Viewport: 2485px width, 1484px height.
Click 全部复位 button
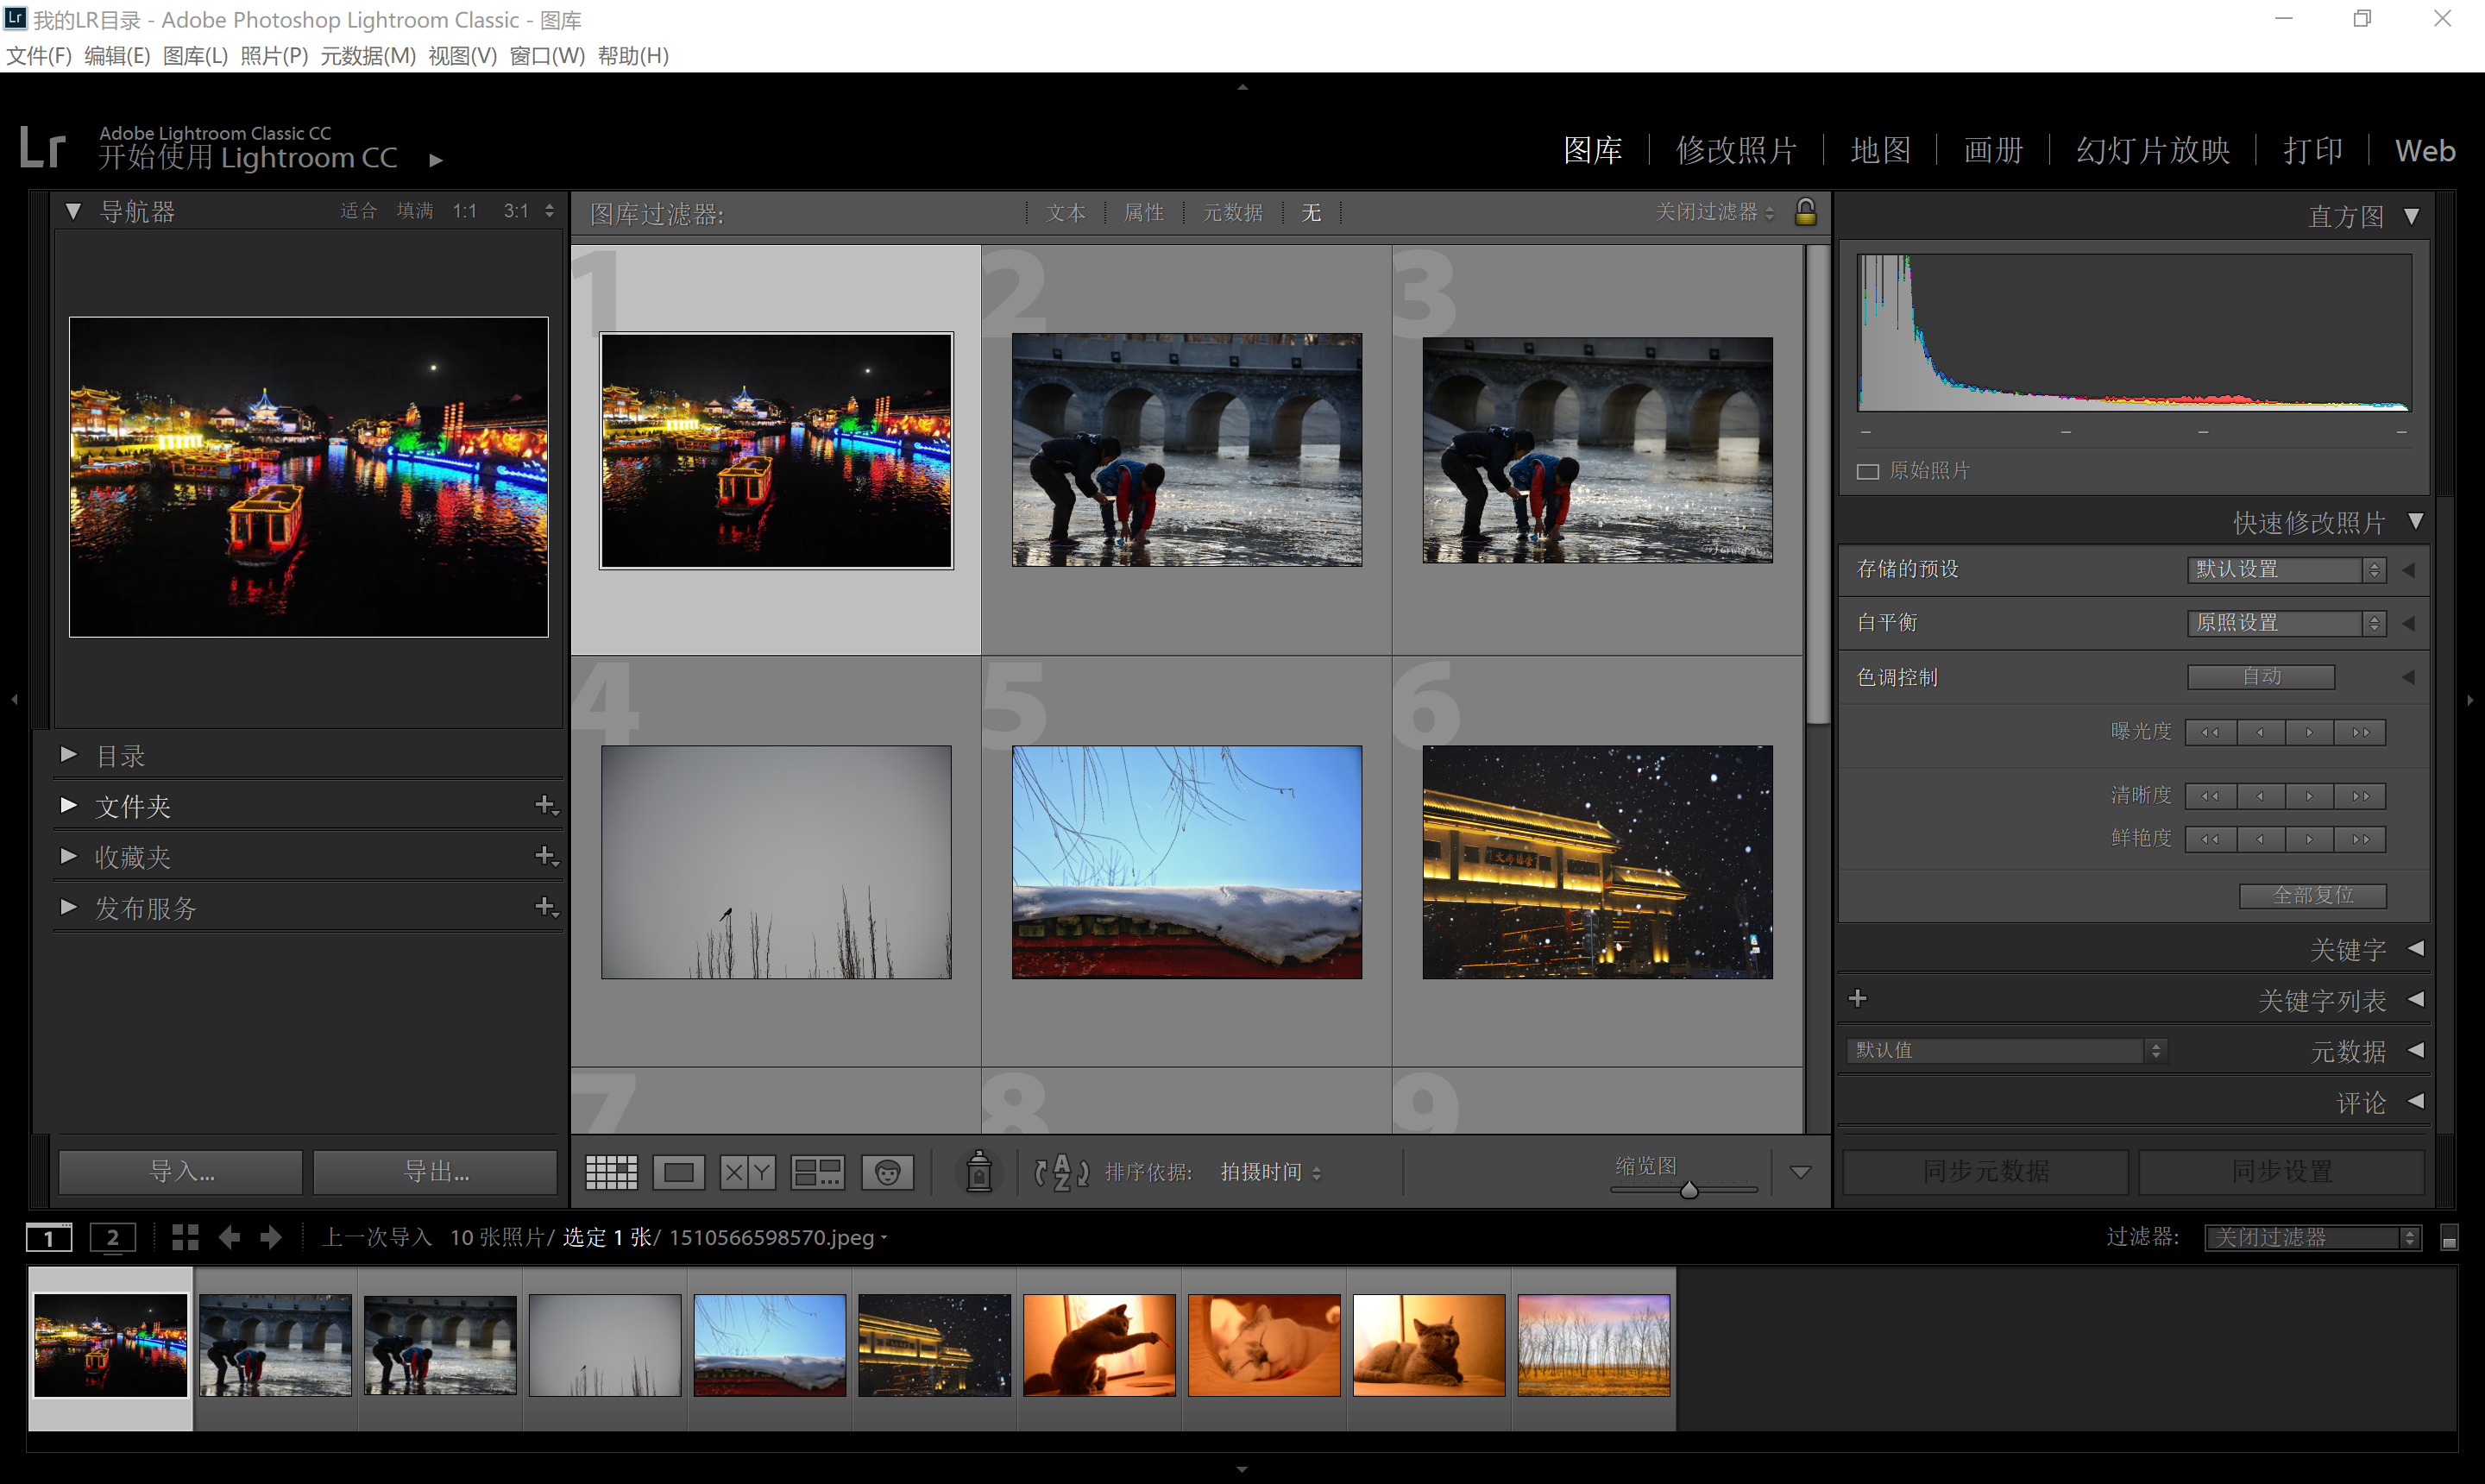[2313, 895]
